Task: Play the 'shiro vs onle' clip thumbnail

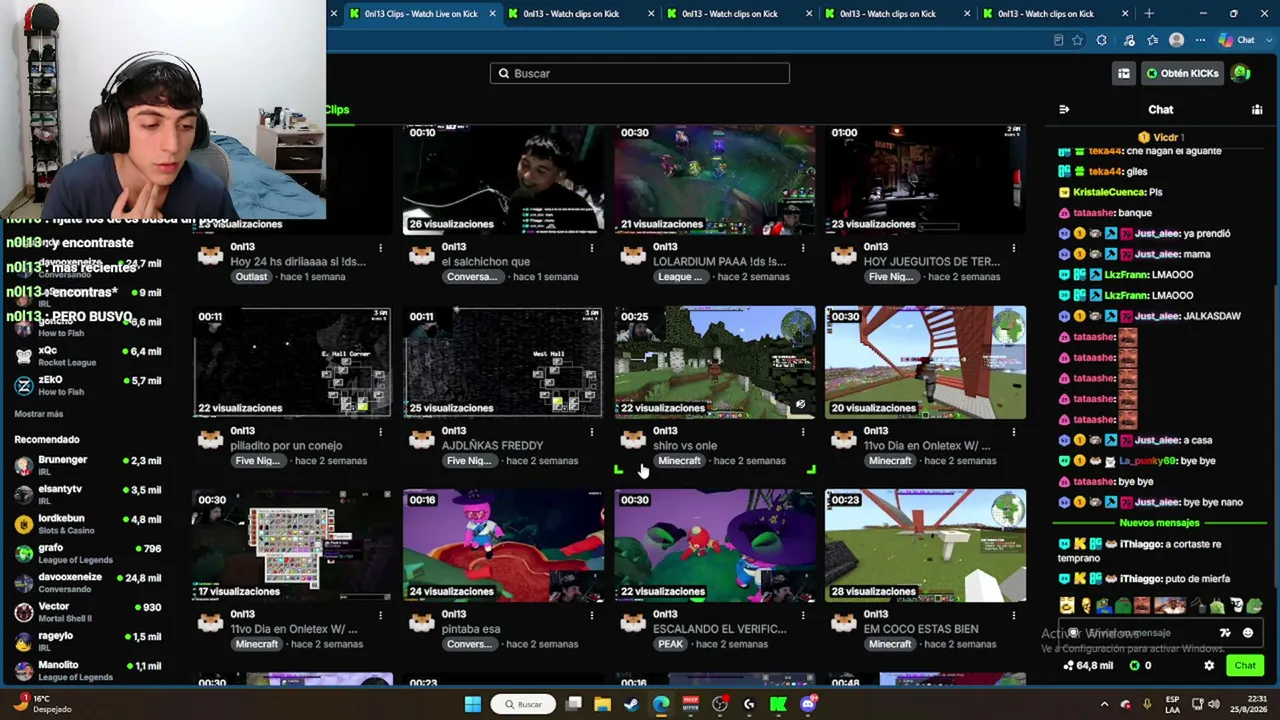Action: click(714, 362)
